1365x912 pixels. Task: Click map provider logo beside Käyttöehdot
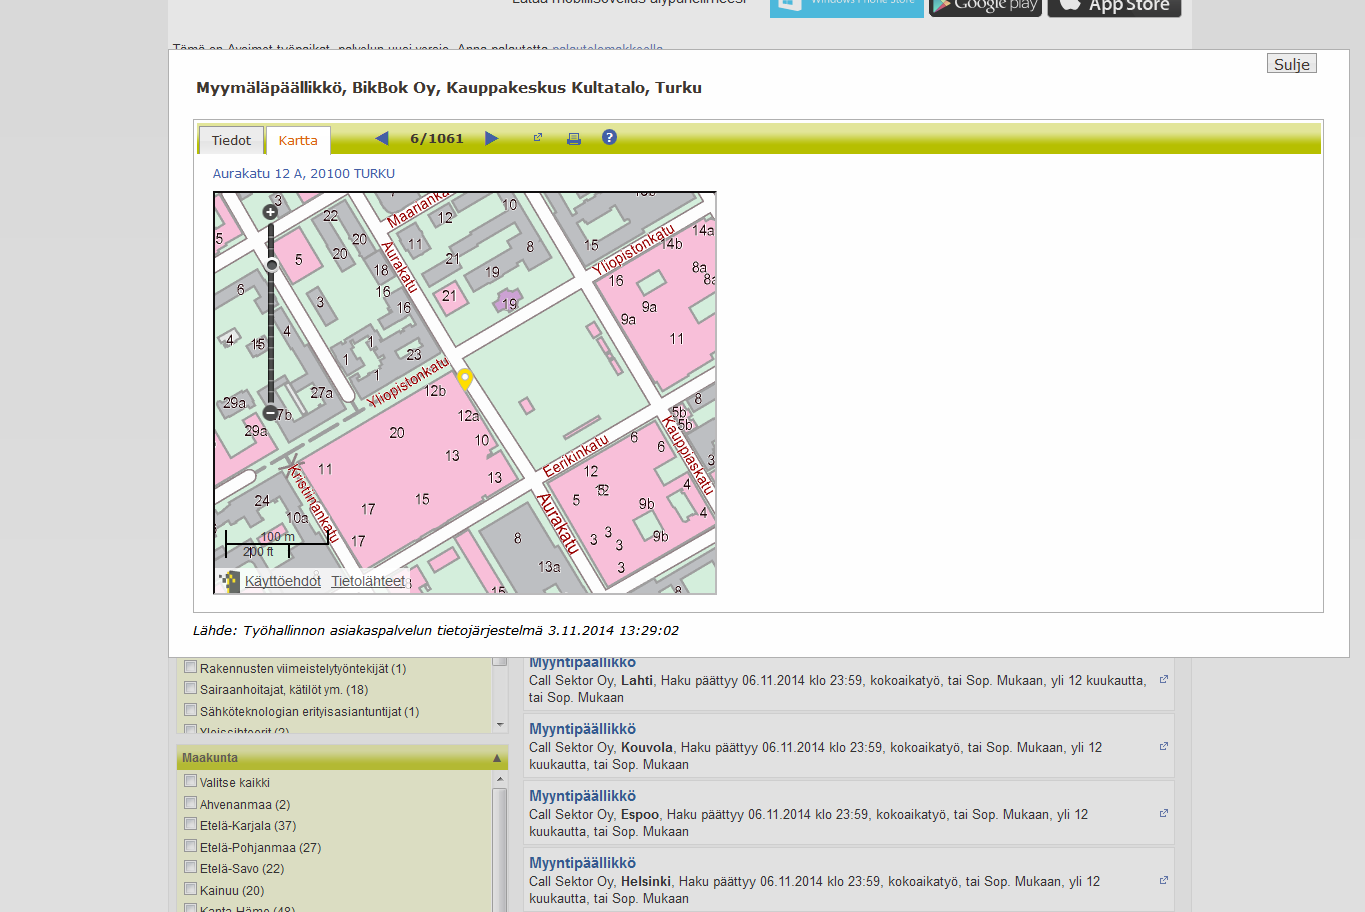229,581
